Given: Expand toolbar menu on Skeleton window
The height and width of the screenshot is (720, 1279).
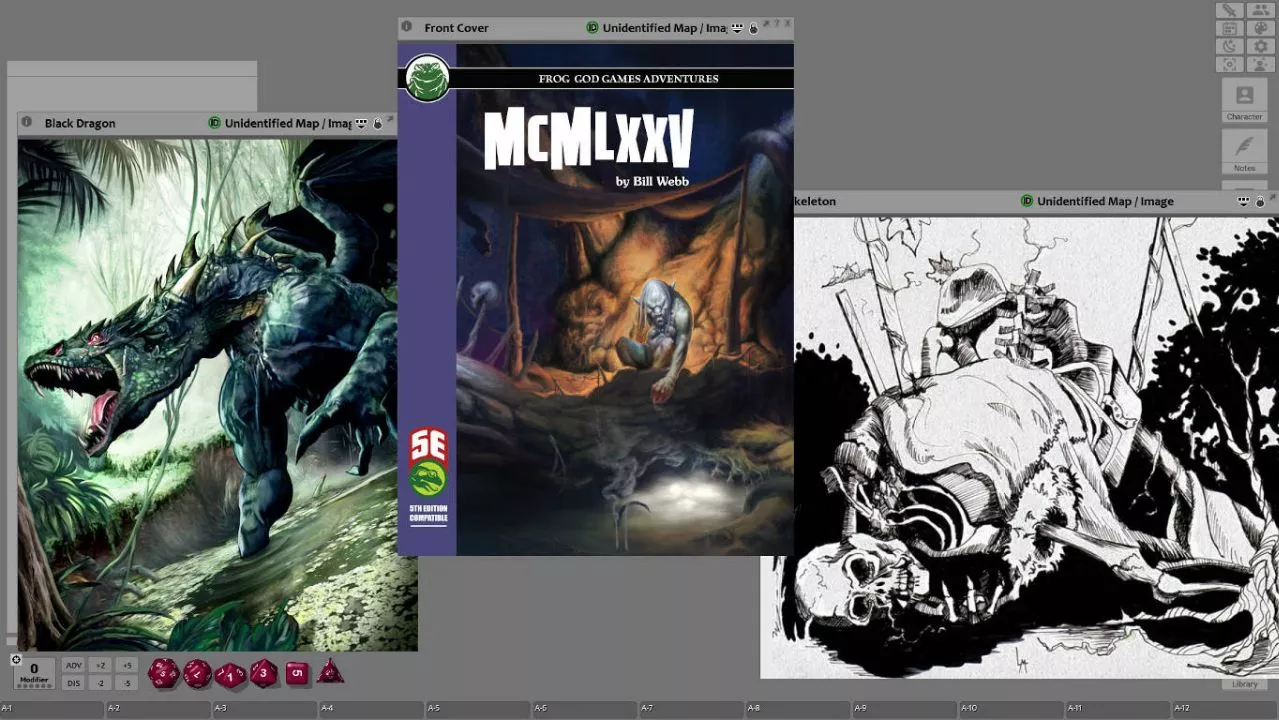Looking at the screenshot, I should (x=1244, y=201).
